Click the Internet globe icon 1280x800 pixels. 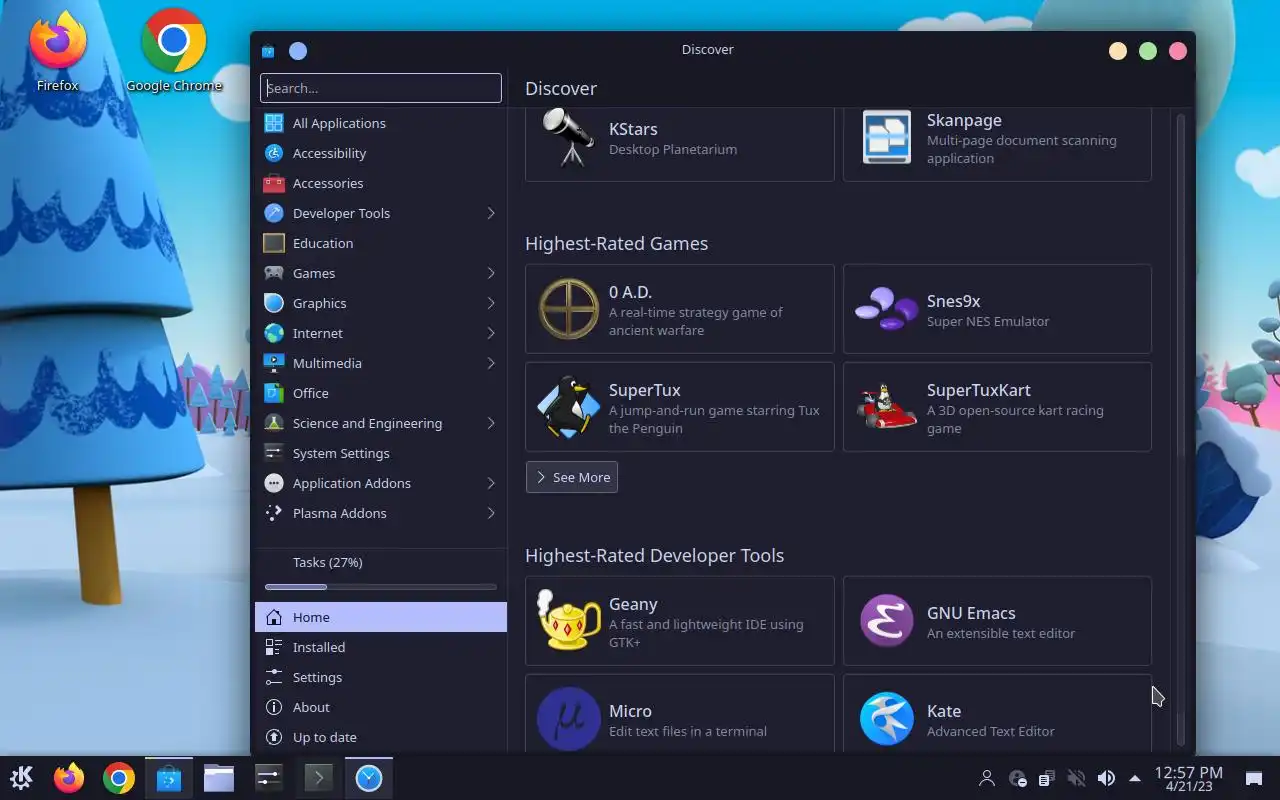point(274,333)
